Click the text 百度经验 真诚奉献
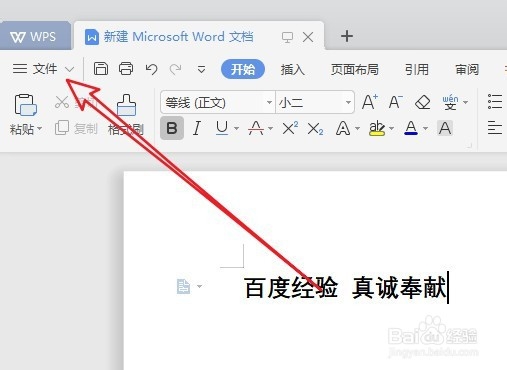The height and width of the screenshot is (370, 507). (345, 287)
